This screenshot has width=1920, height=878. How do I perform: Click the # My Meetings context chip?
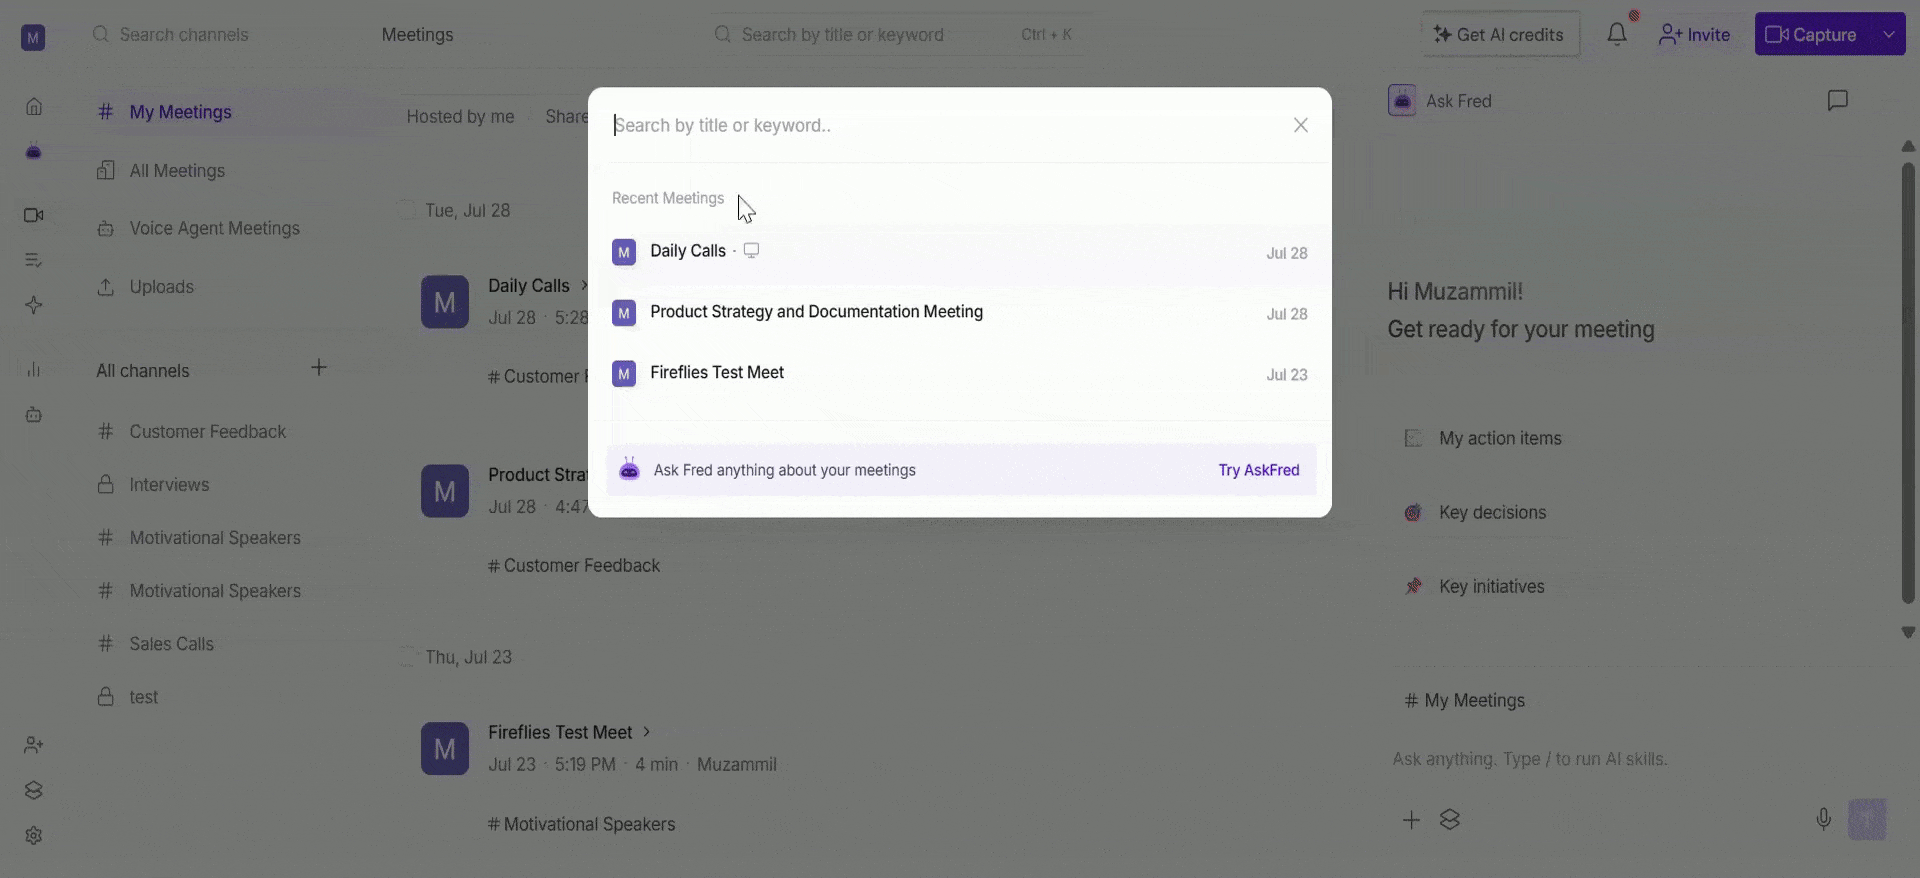1465,700
